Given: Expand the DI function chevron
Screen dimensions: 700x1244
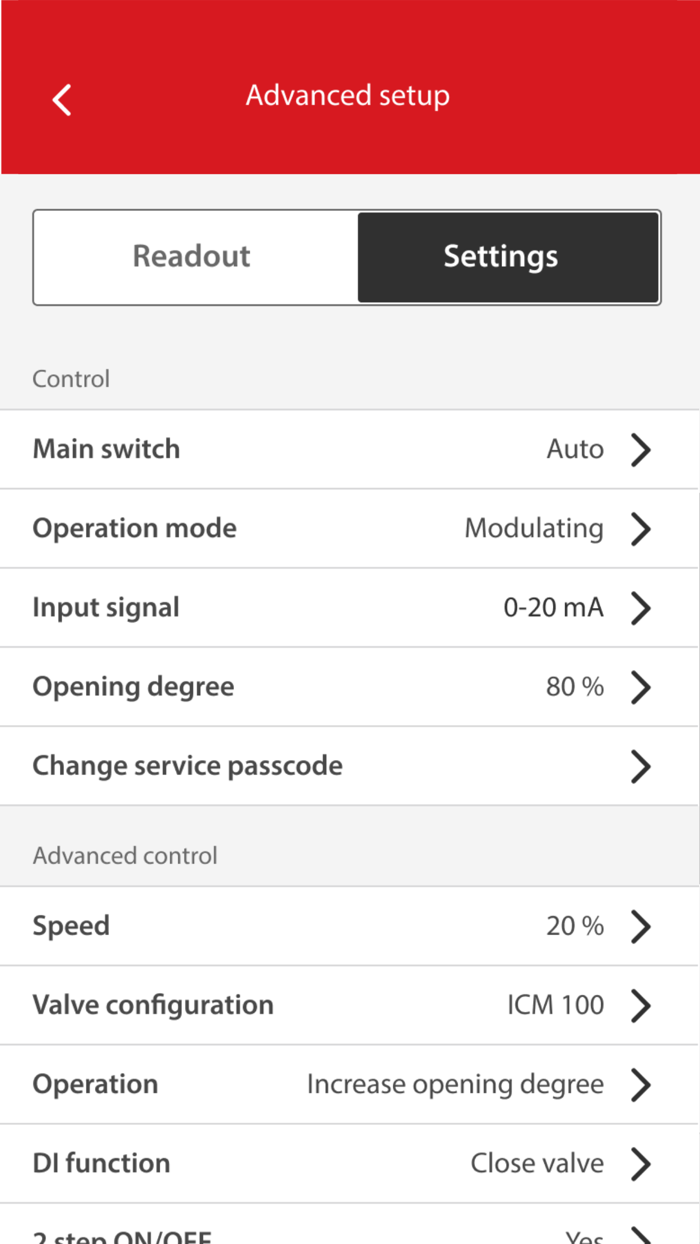Looking at the screenshot, I should click(x=641, y=1163).
